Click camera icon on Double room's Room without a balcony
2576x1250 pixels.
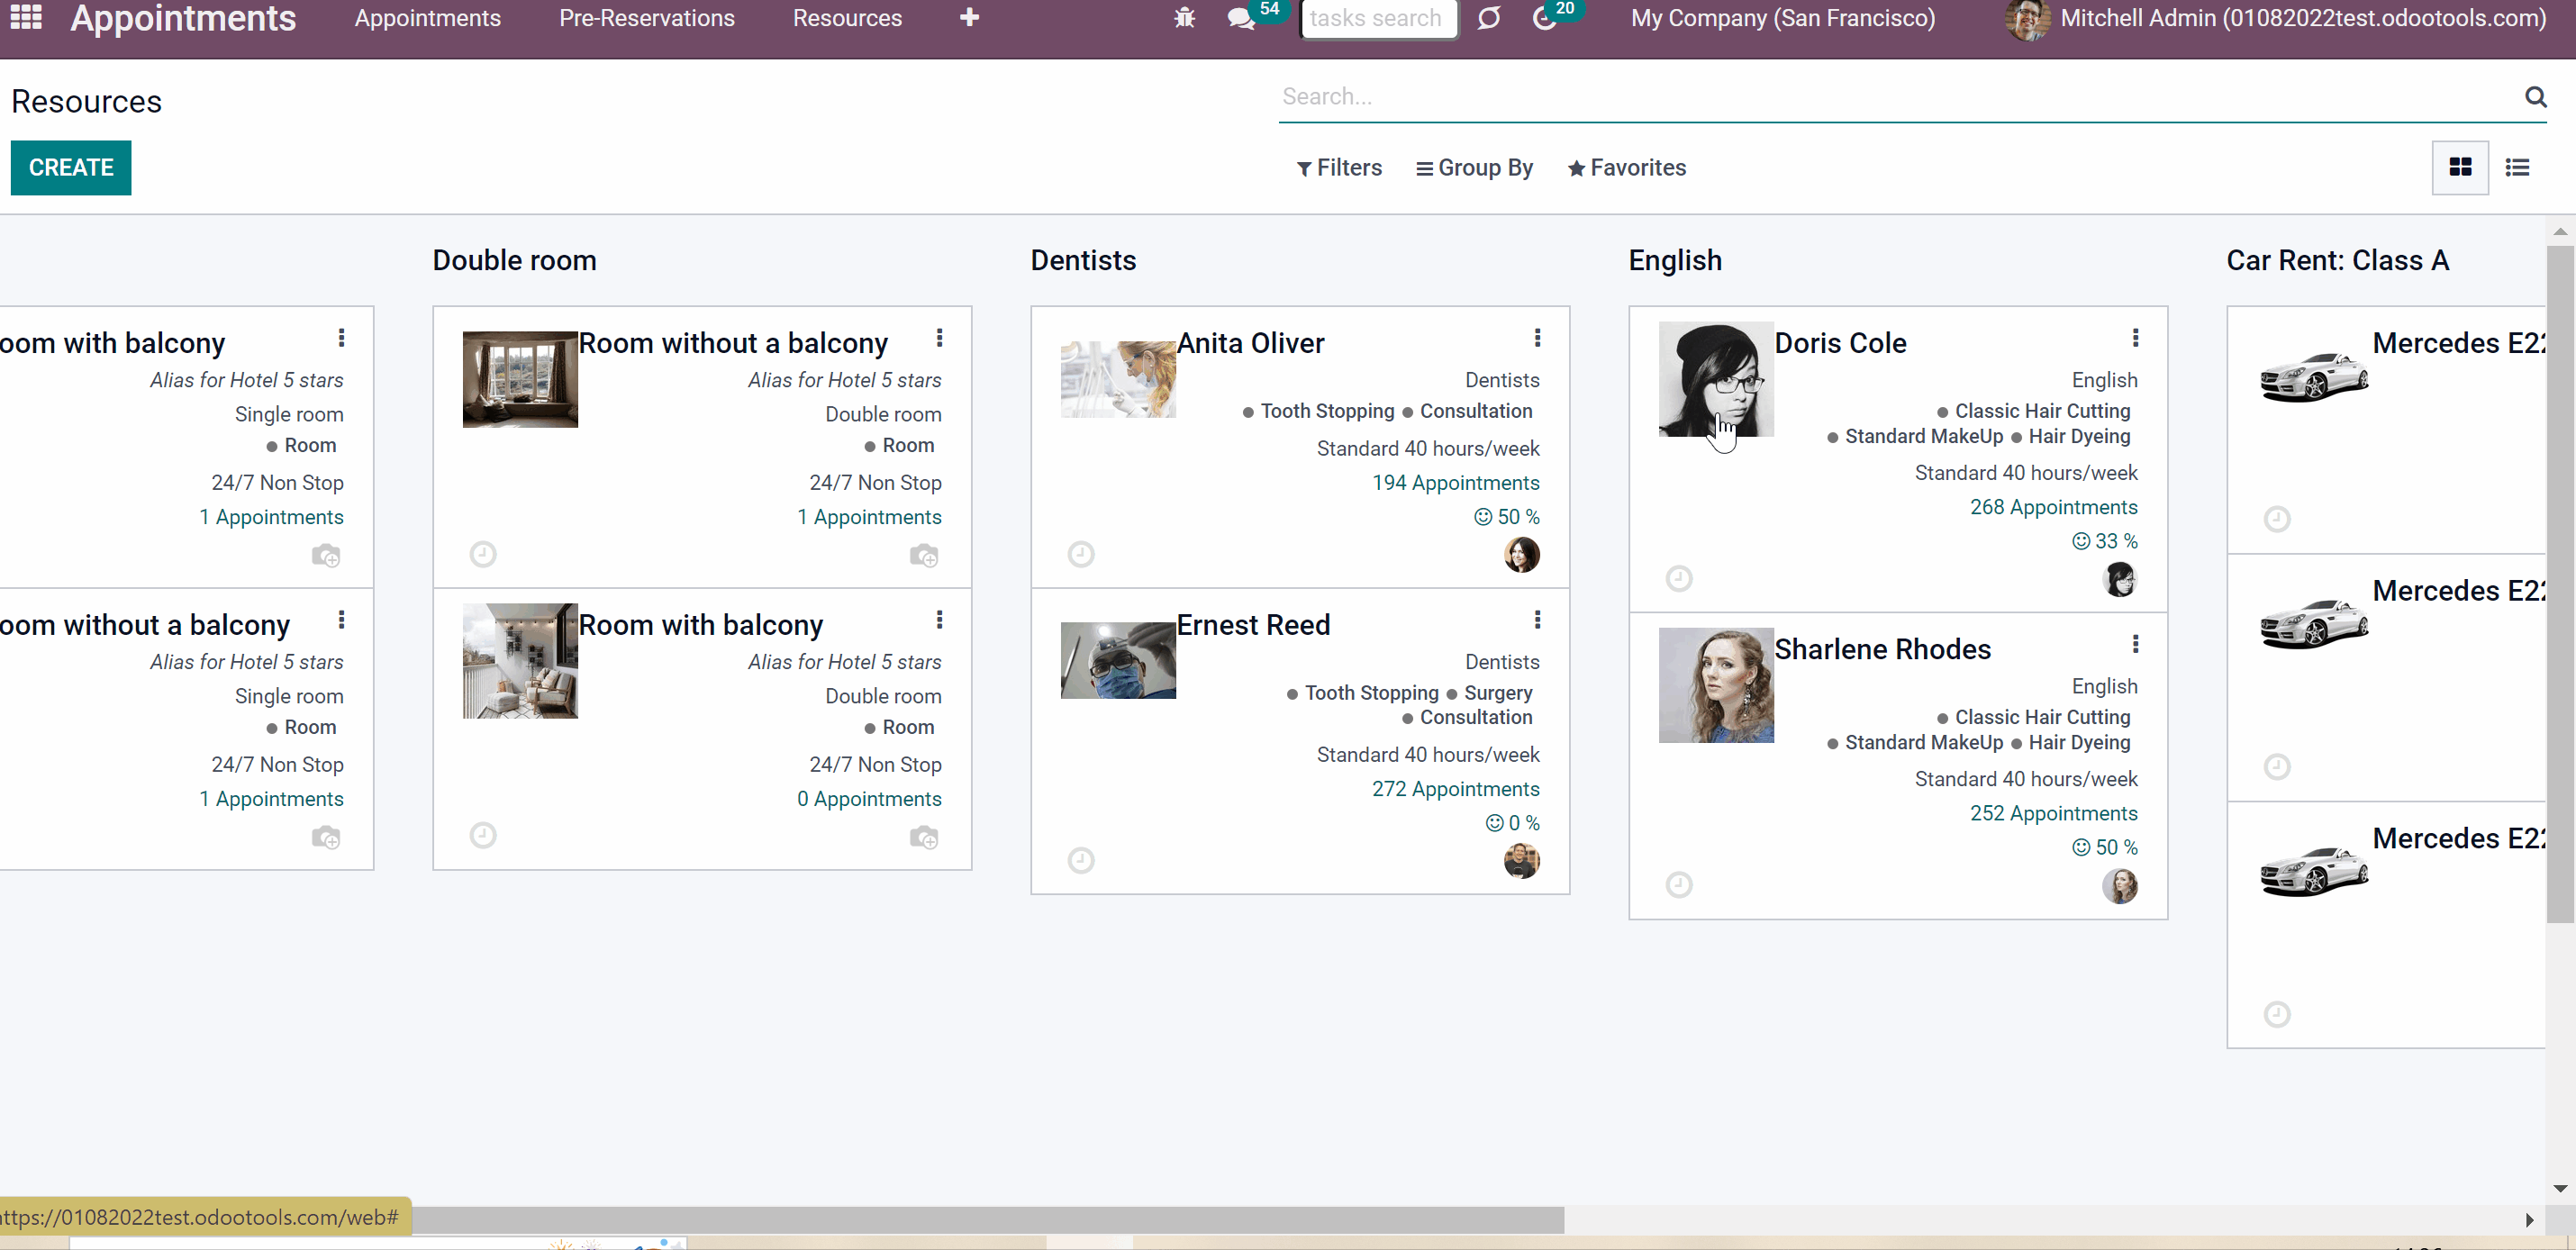pyautogui.click(x=924, y=555)
